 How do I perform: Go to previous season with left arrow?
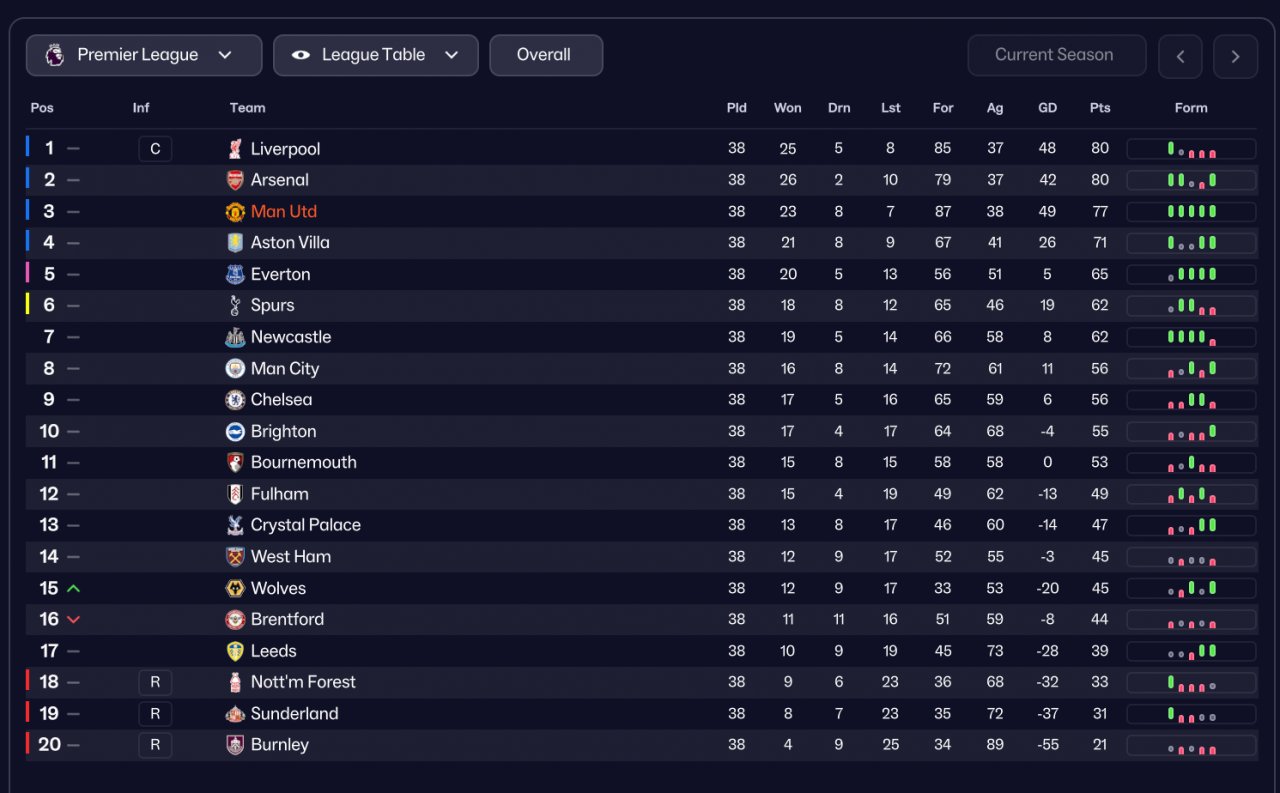pyautogui.click(x=1180, y=56)
